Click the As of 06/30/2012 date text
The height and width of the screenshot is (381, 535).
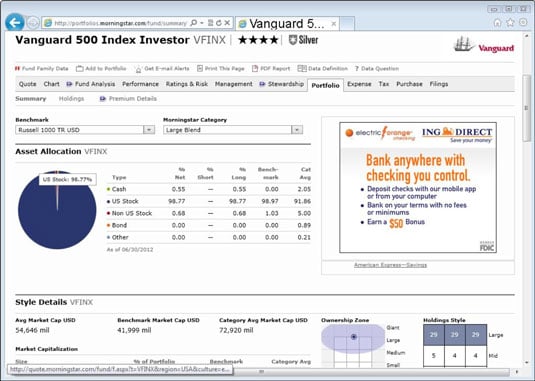[130, 249]
